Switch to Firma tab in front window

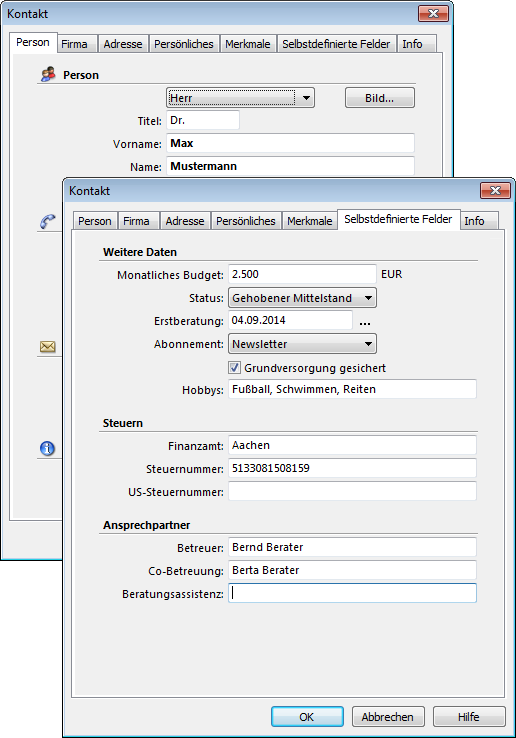(137, 221)
